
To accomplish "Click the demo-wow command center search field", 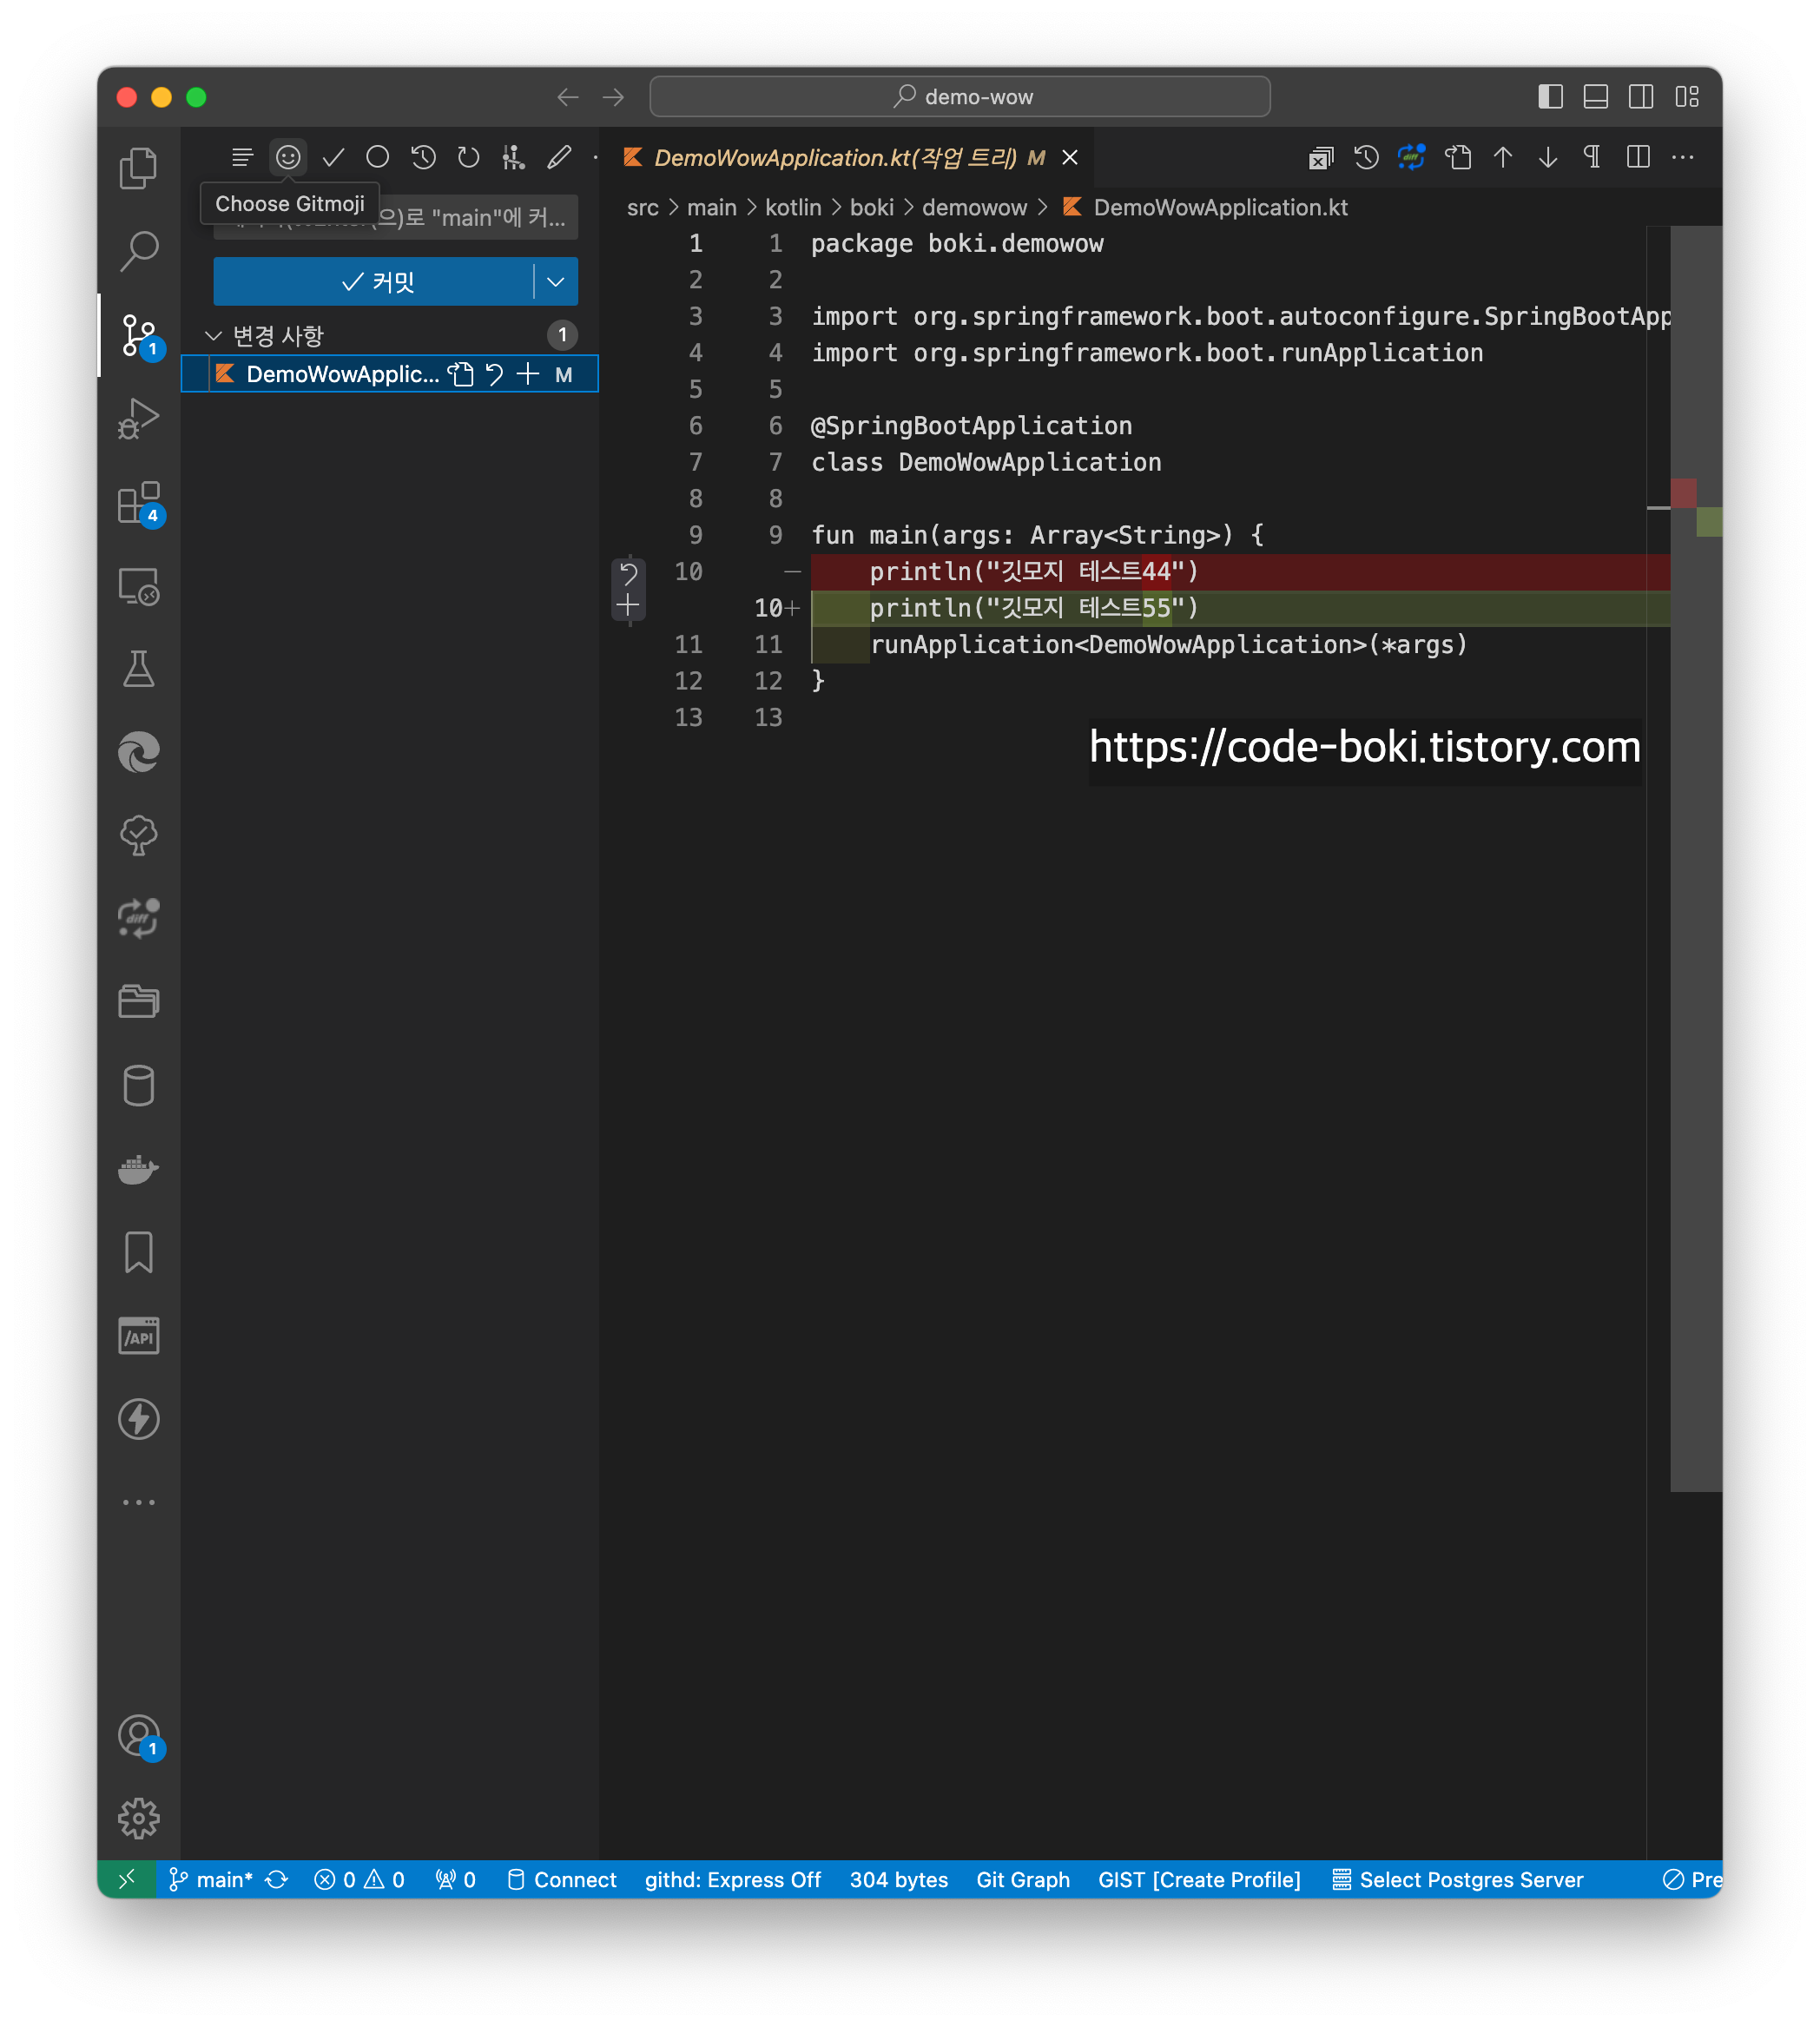I will pos(959,97).
